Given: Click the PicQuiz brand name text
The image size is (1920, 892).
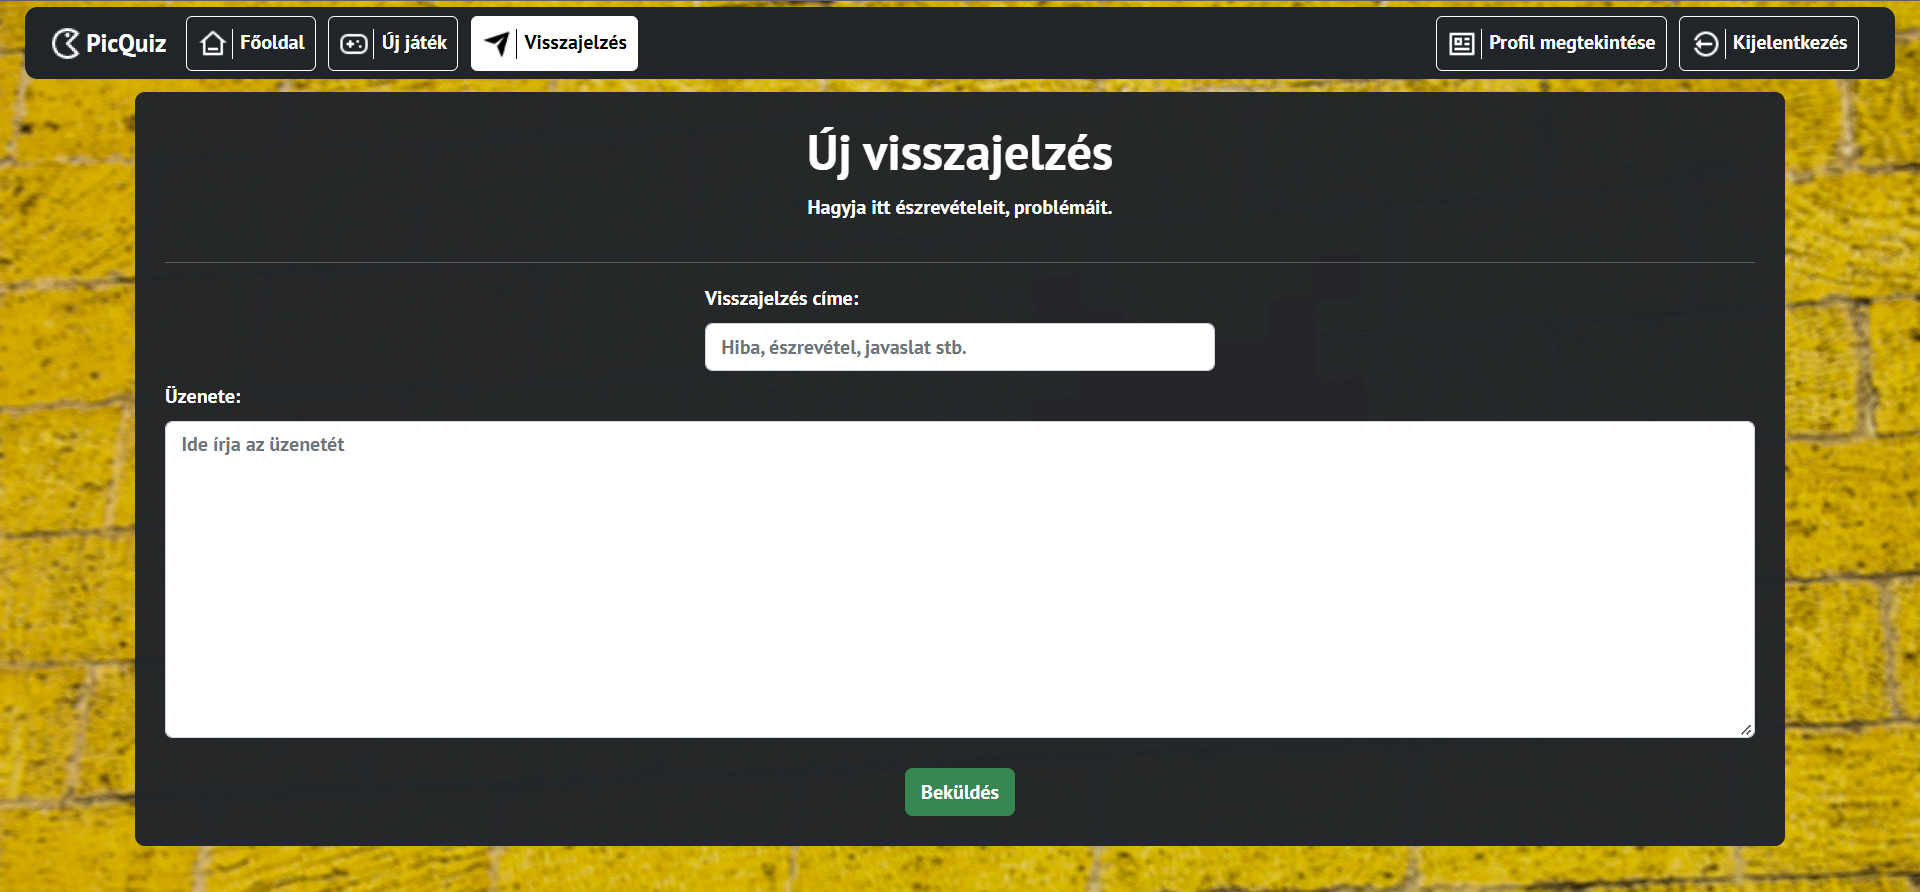Looking at the screenshot, I should 126,43.
